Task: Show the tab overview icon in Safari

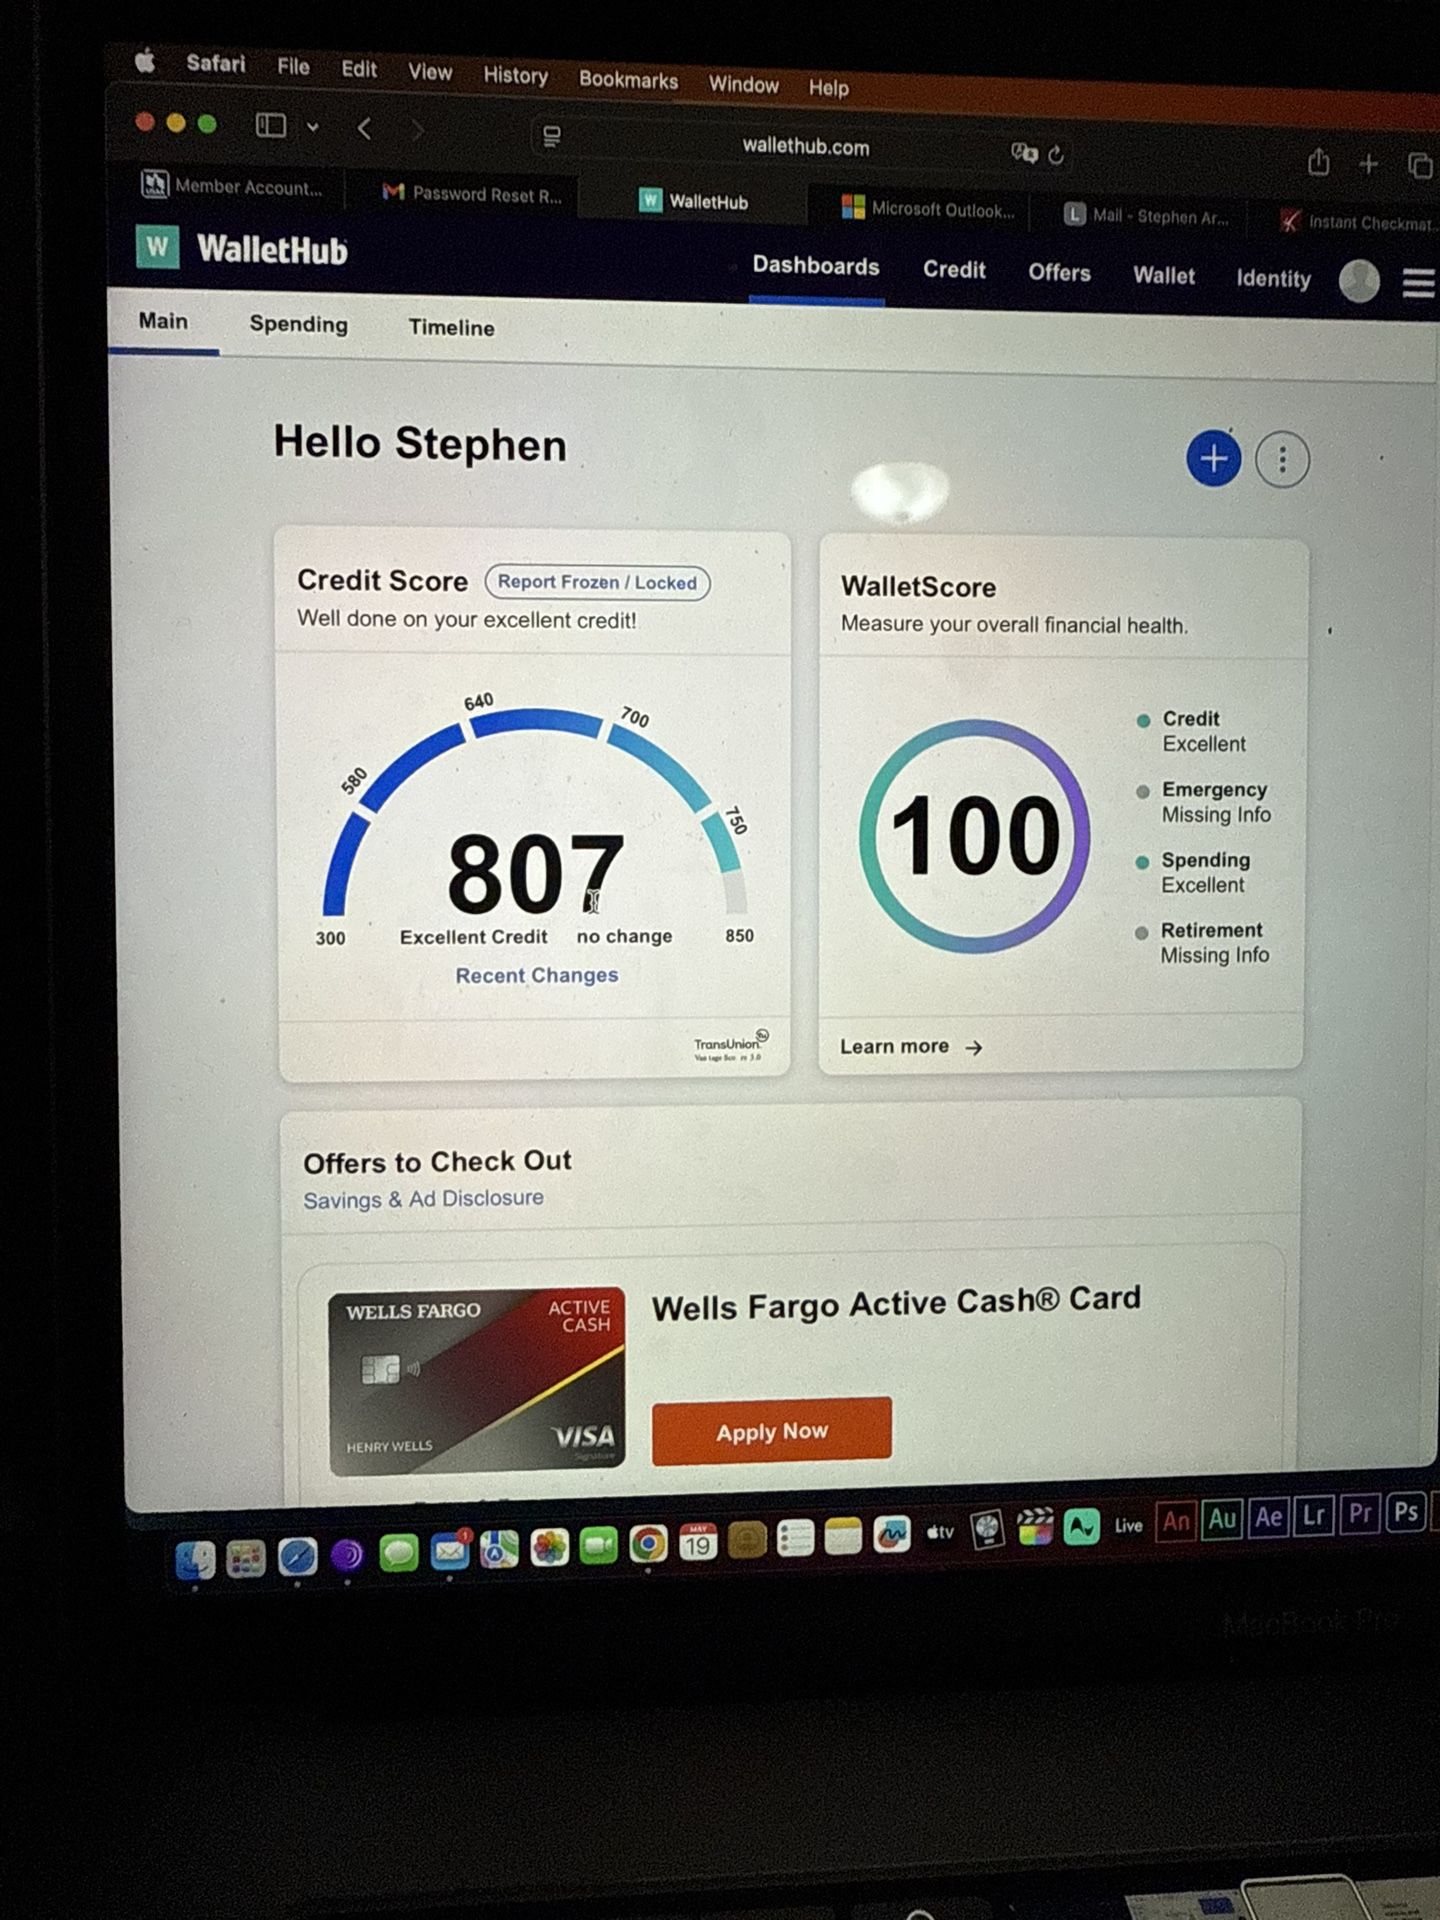Action: (1420, 166)
